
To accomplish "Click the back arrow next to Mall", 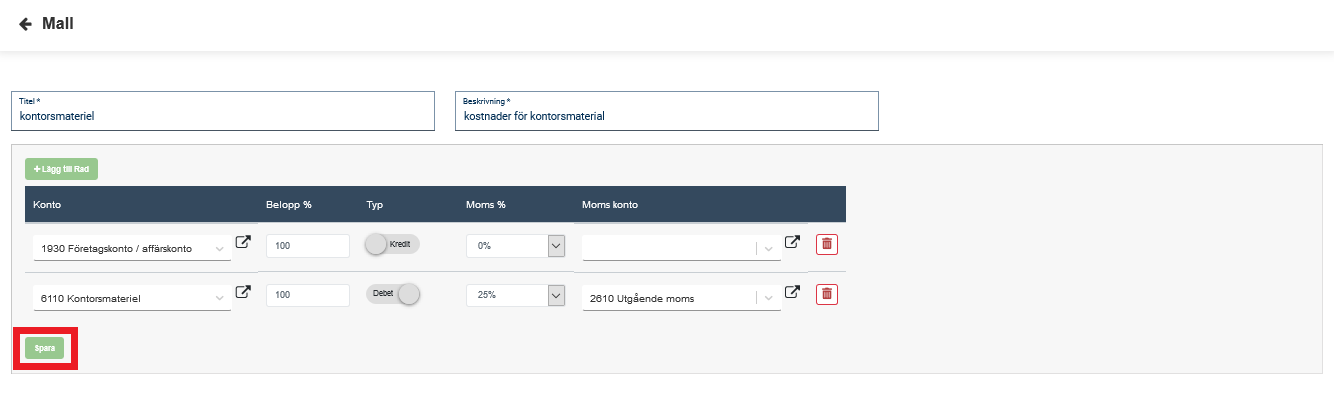I will [x=25, y=24].
